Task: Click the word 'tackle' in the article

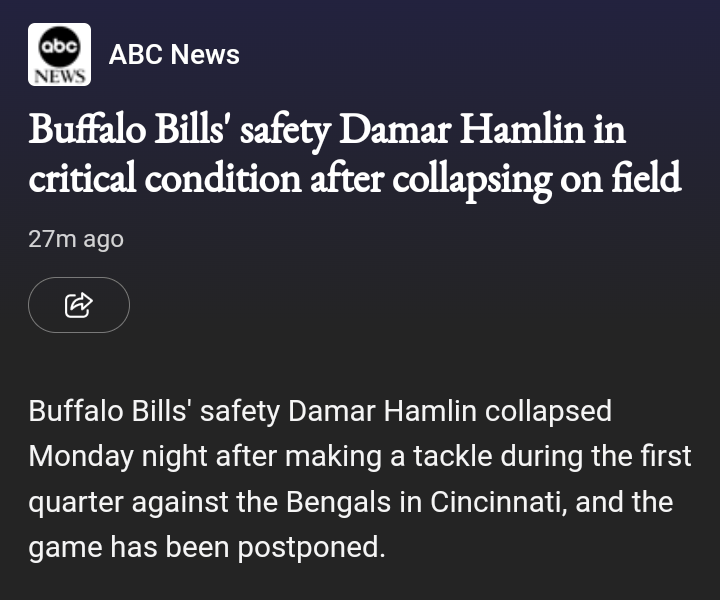Action: pos(467,456)
